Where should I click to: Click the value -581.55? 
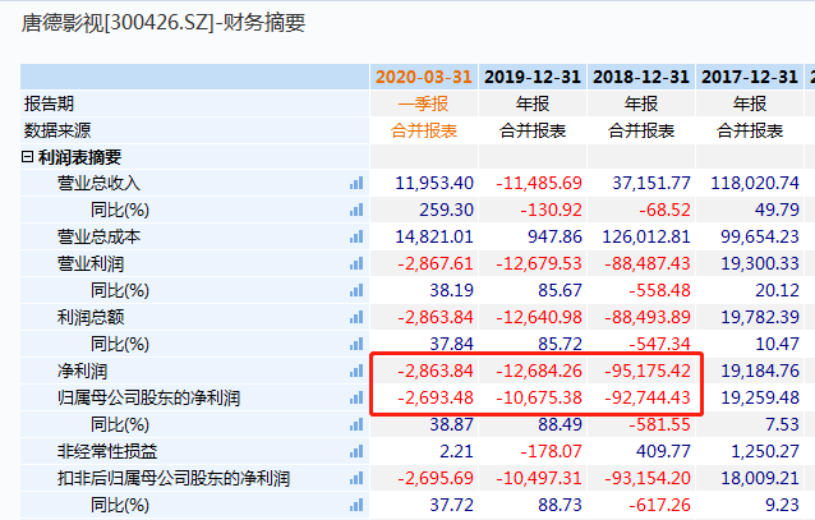(660, 424)
